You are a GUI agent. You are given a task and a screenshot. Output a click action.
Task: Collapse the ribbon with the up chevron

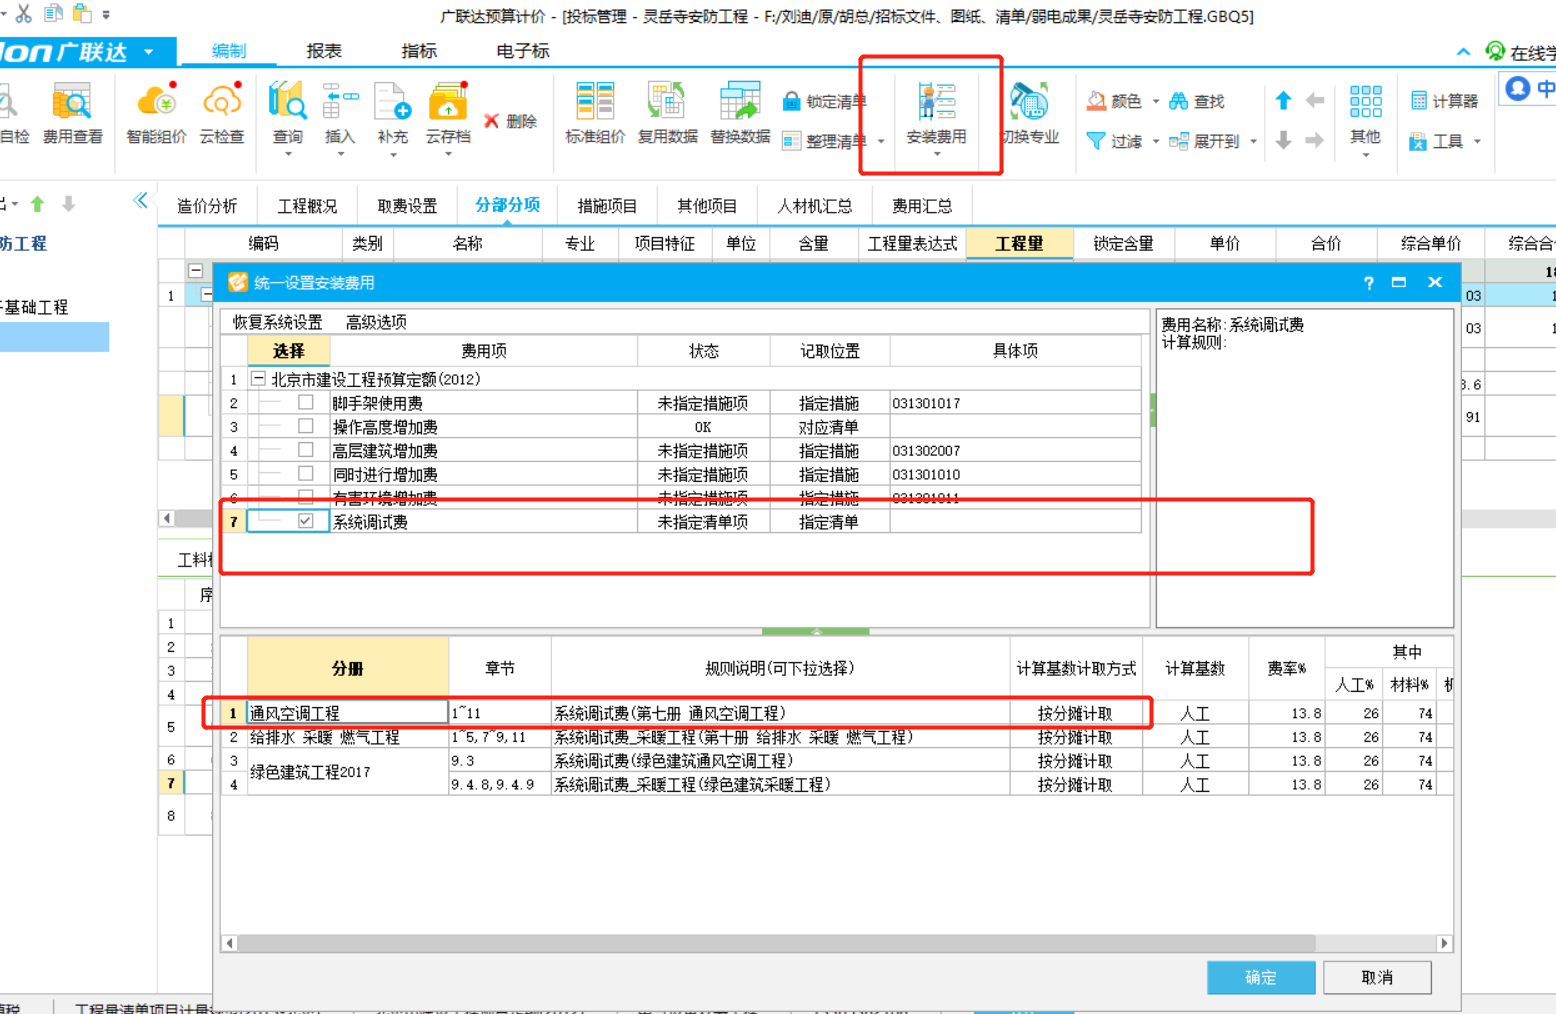pyautogui.click(x=1463, y=51)
